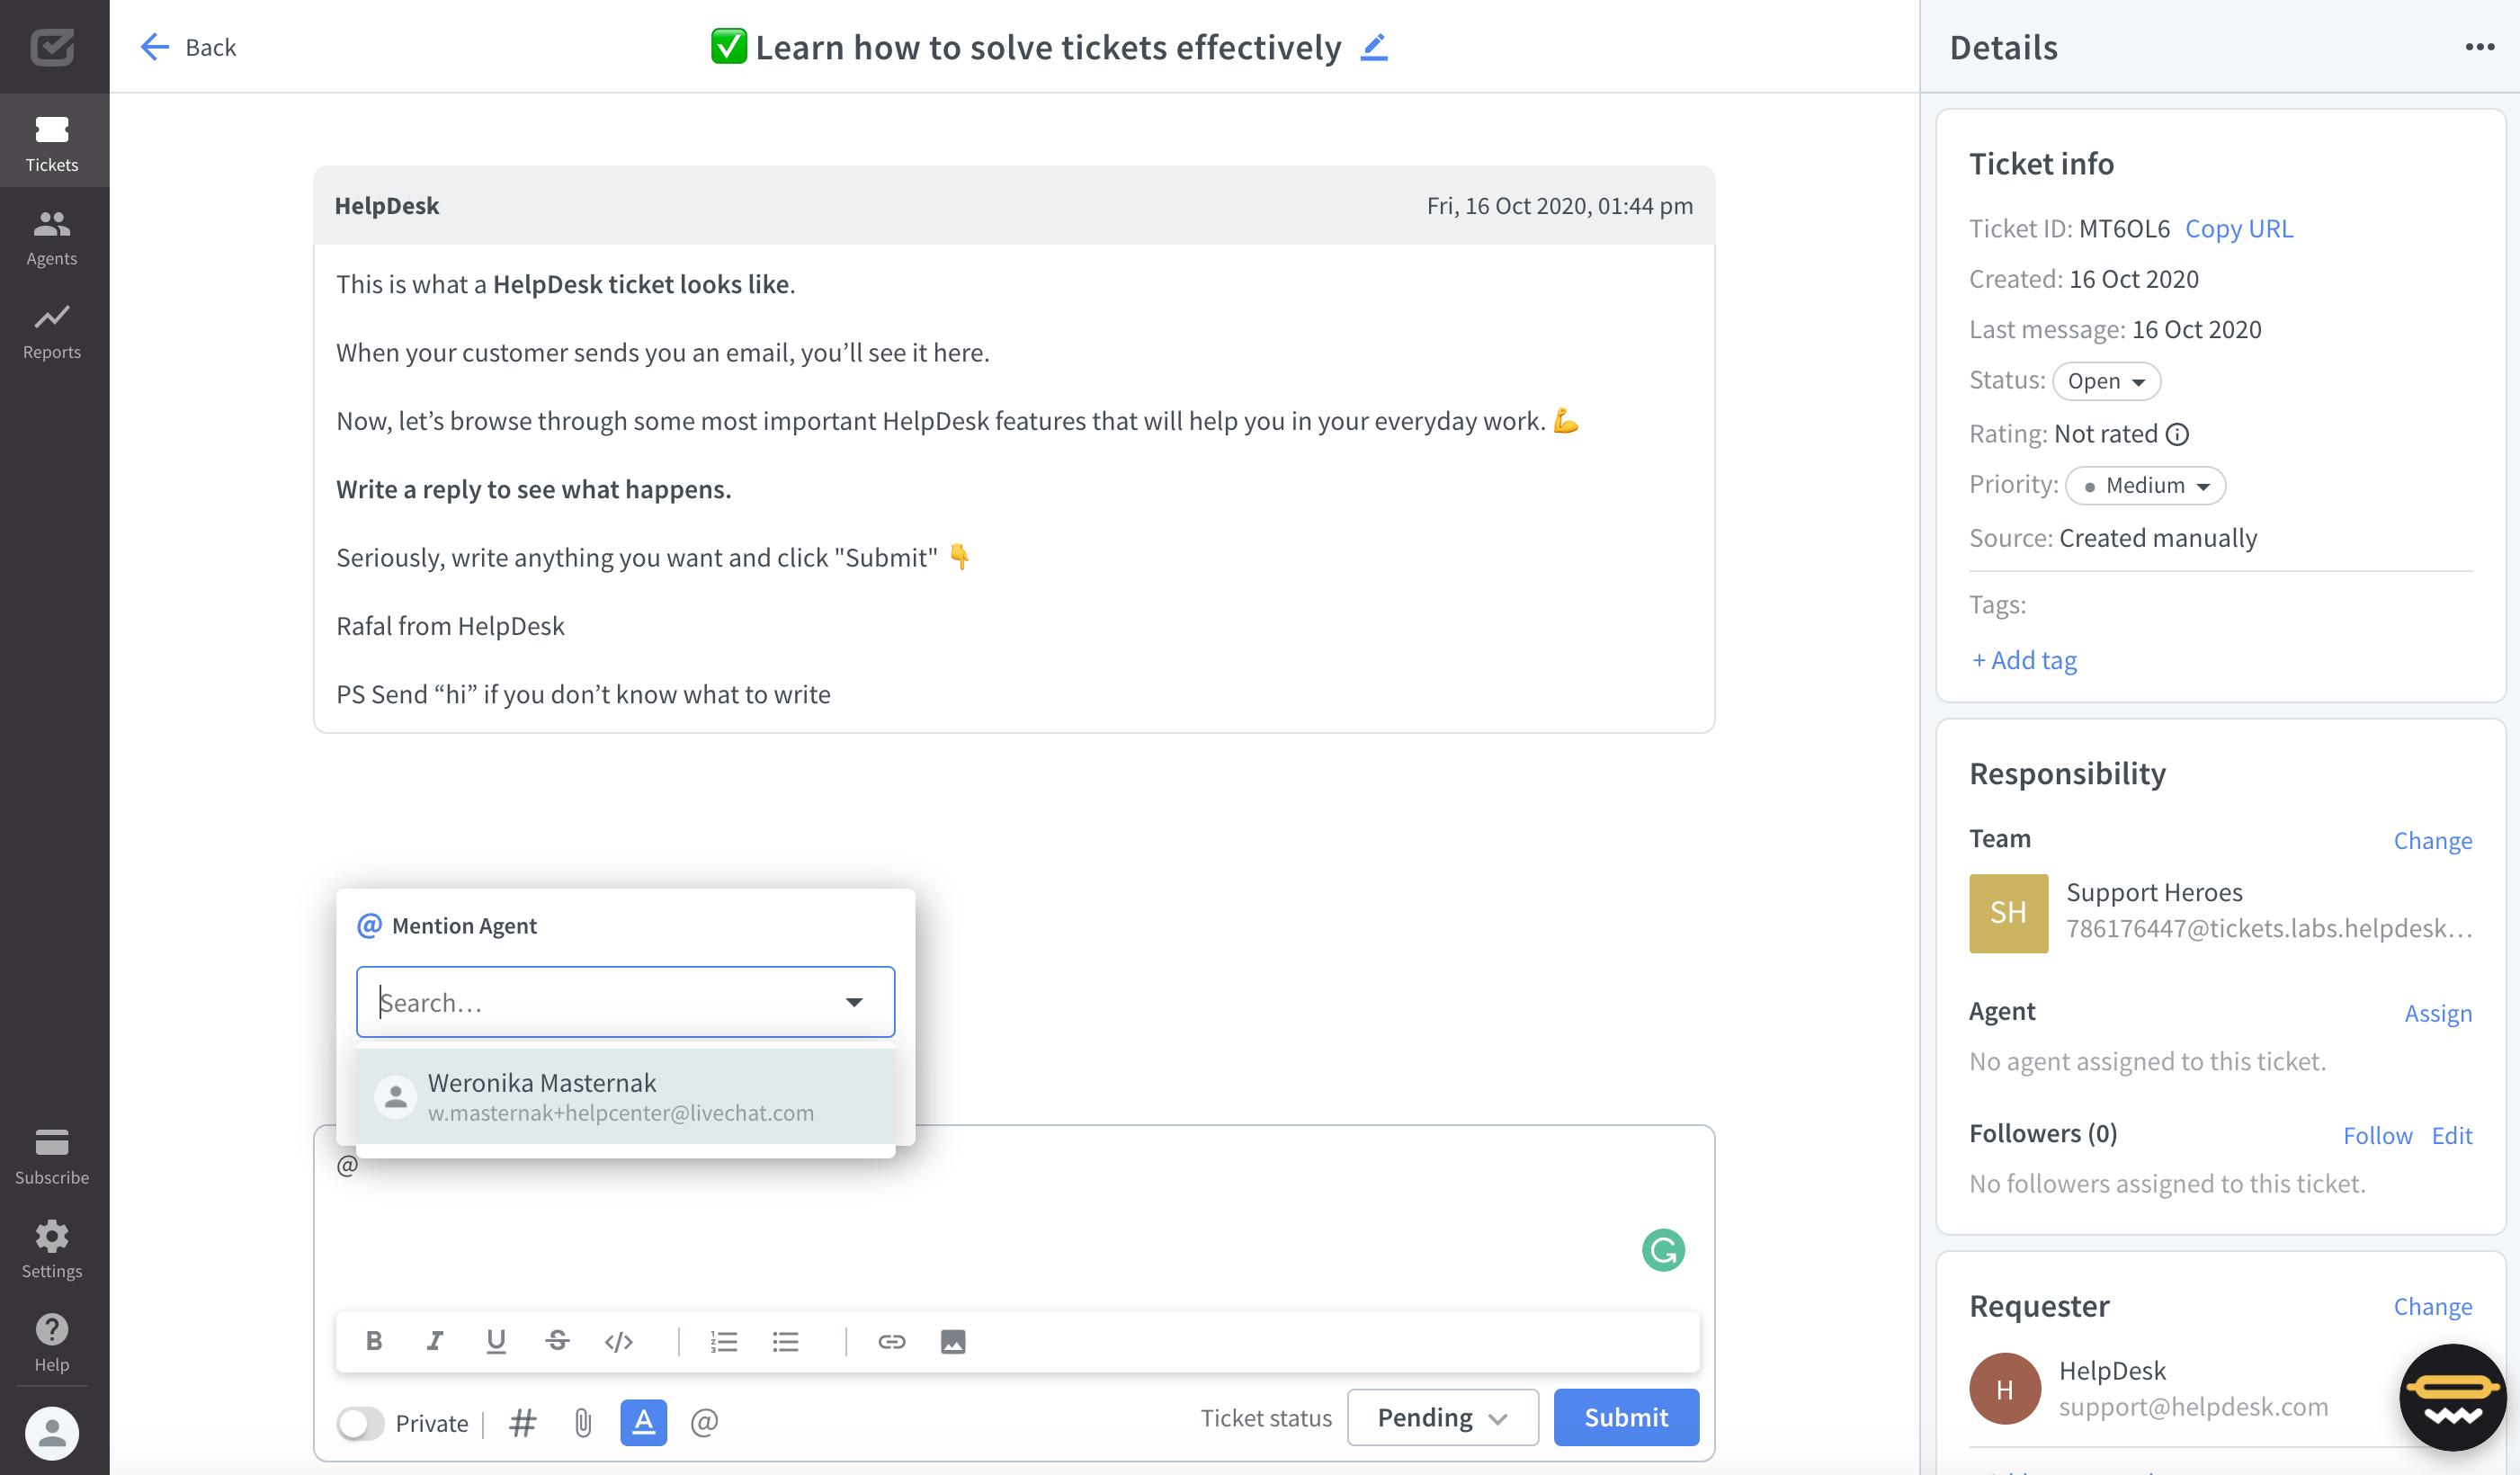Change the ticket requester
The width and height of the screenshot is (2520, 1475).
tap(2432, 1306)
